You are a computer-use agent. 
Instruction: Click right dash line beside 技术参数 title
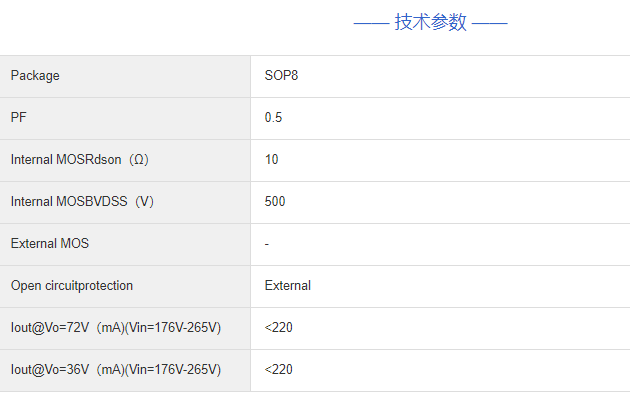(x=489, y=22)
